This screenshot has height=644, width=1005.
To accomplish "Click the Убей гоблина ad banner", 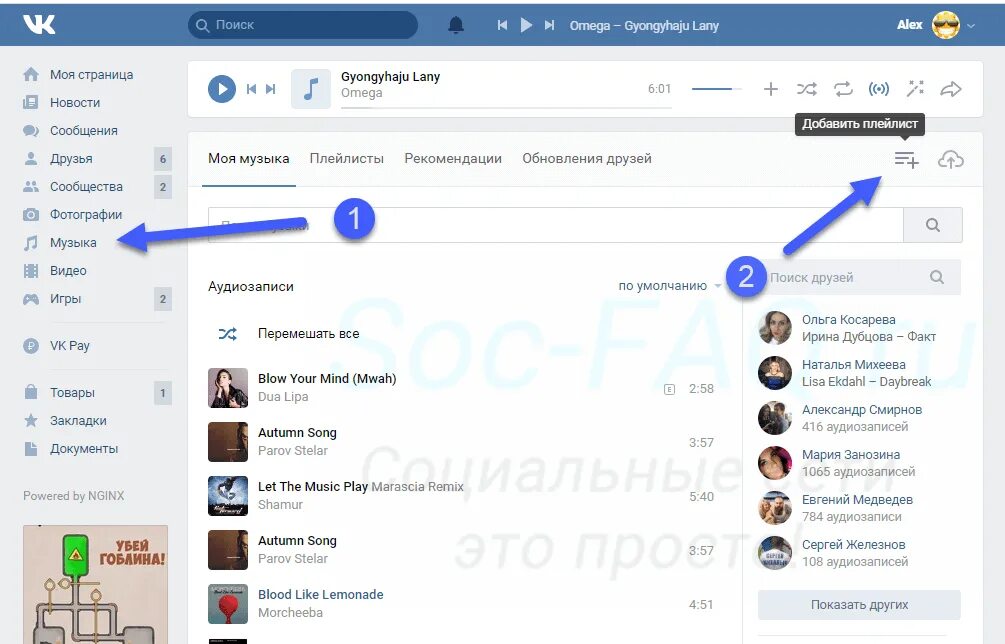I will click(x=96, y=584).
